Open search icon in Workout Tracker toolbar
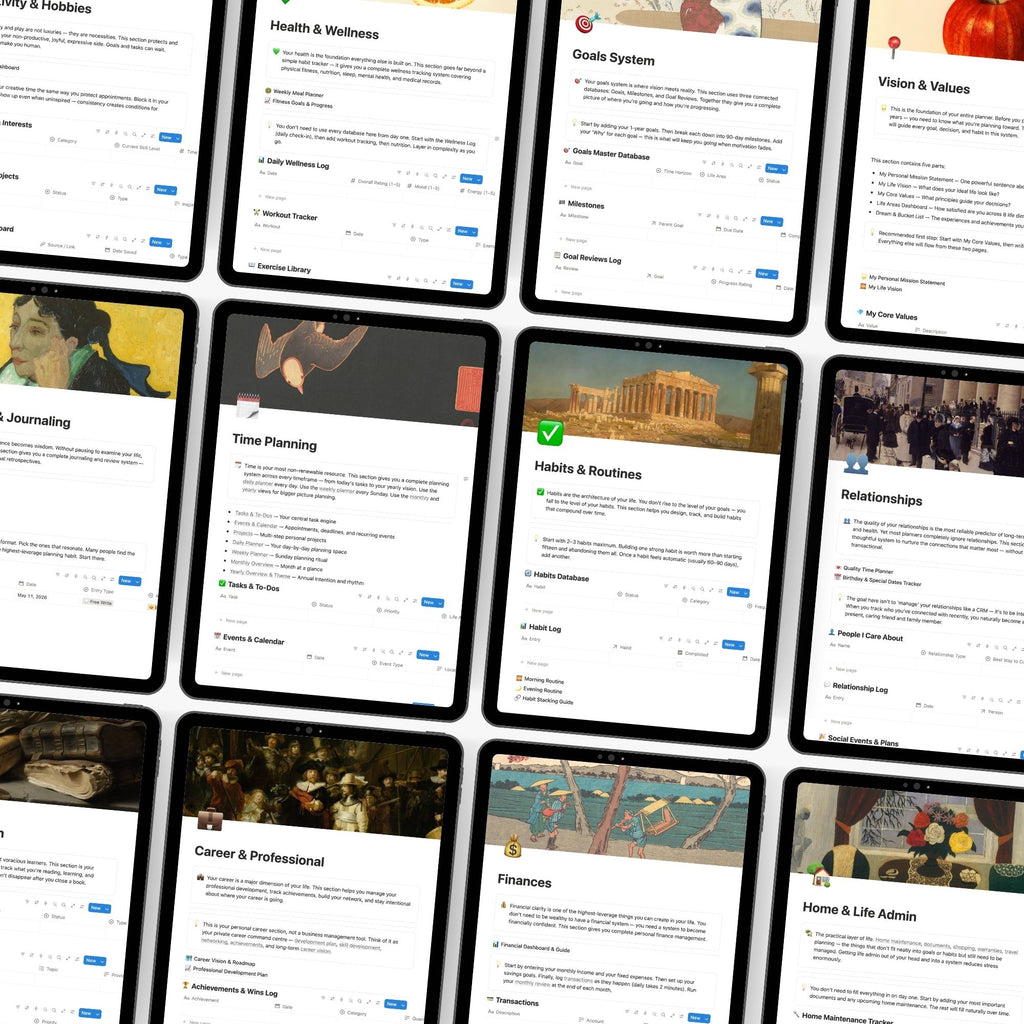Screen dimensions: 1024x1024 click(x=430, y=228)
